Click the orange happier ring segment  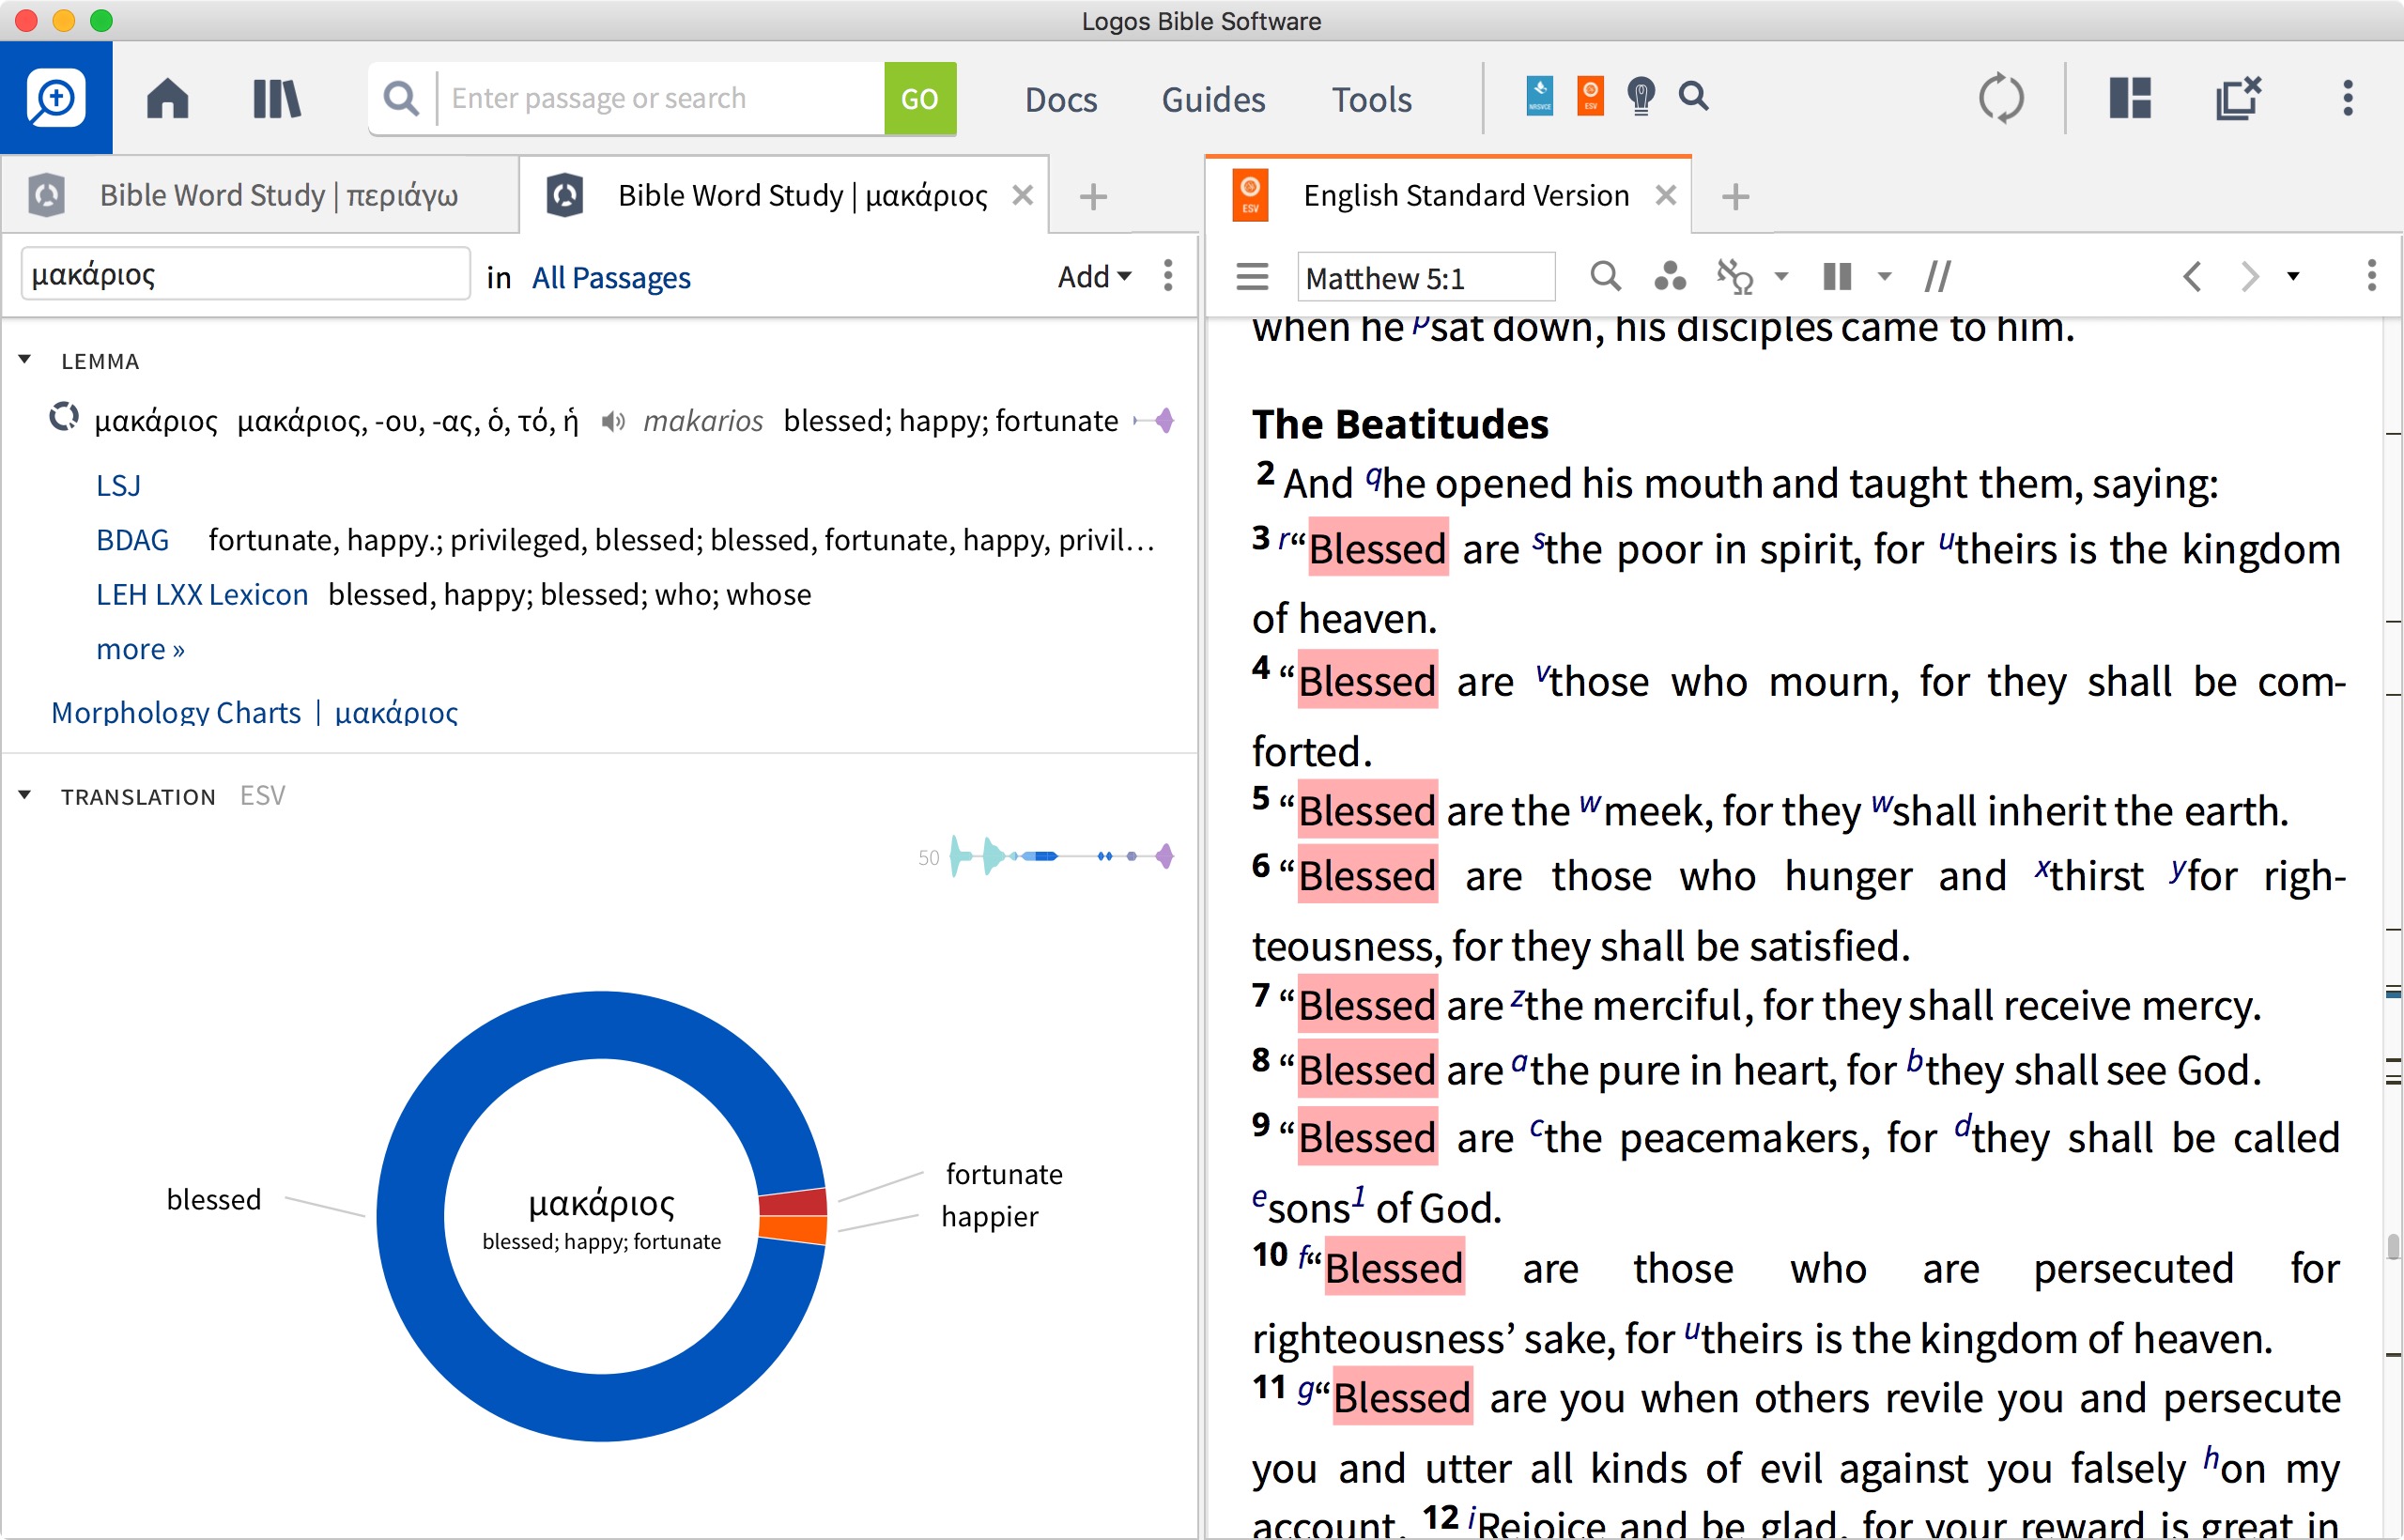794,1230
